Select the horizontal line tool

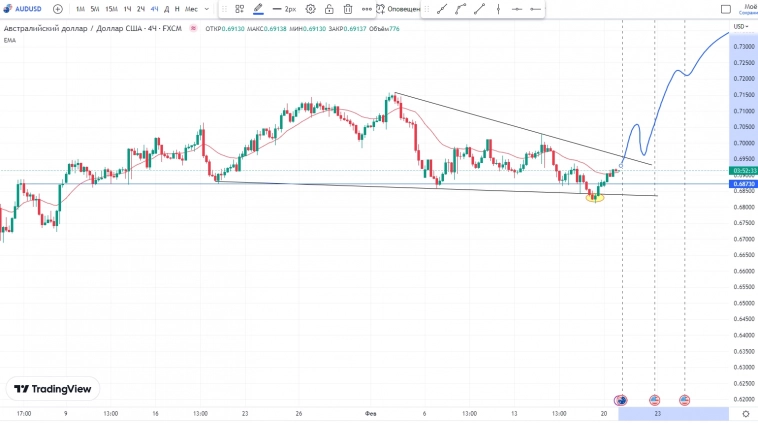coord(517,9)
